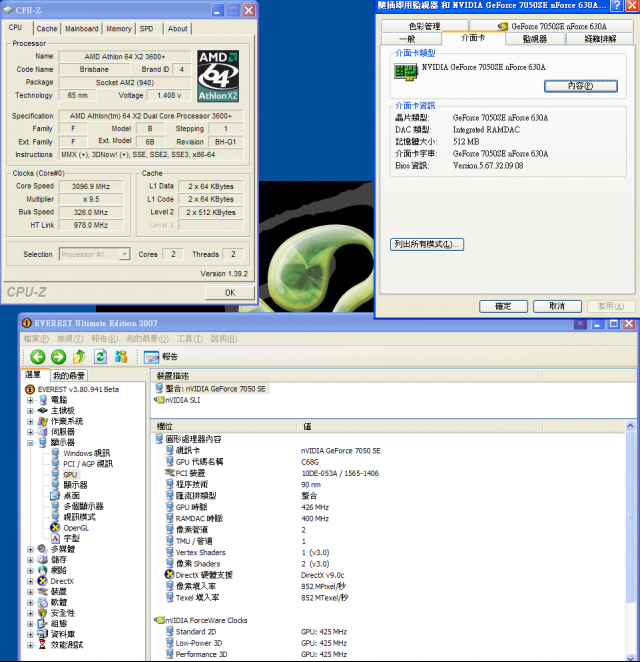Image resolution: width=640 pixels, height=662 pixels.
Task: Expand the 主機板 tree node
Action: [30, 410]
